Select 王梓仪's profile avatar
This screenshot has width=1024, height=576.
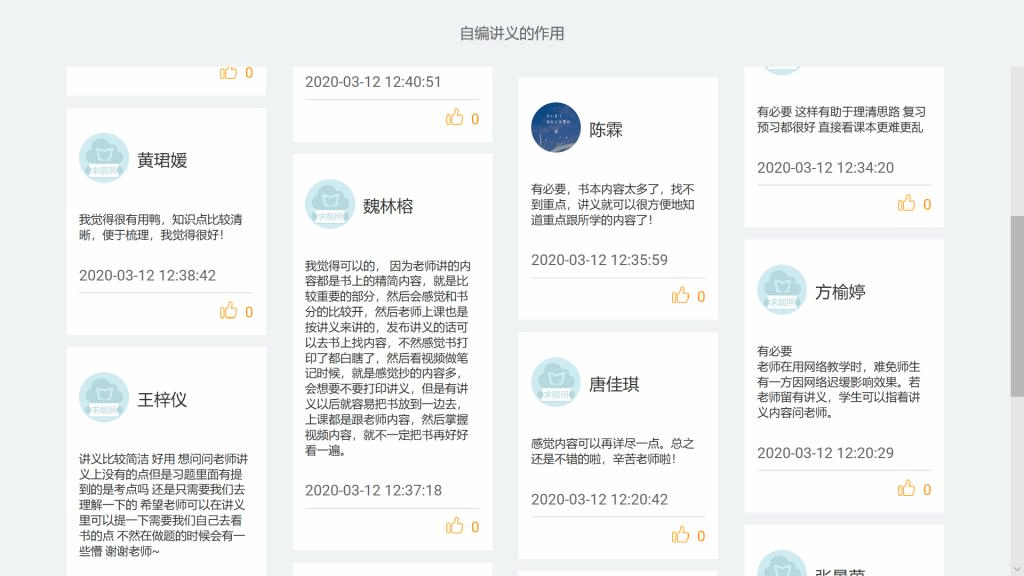(x=104, y=398)
